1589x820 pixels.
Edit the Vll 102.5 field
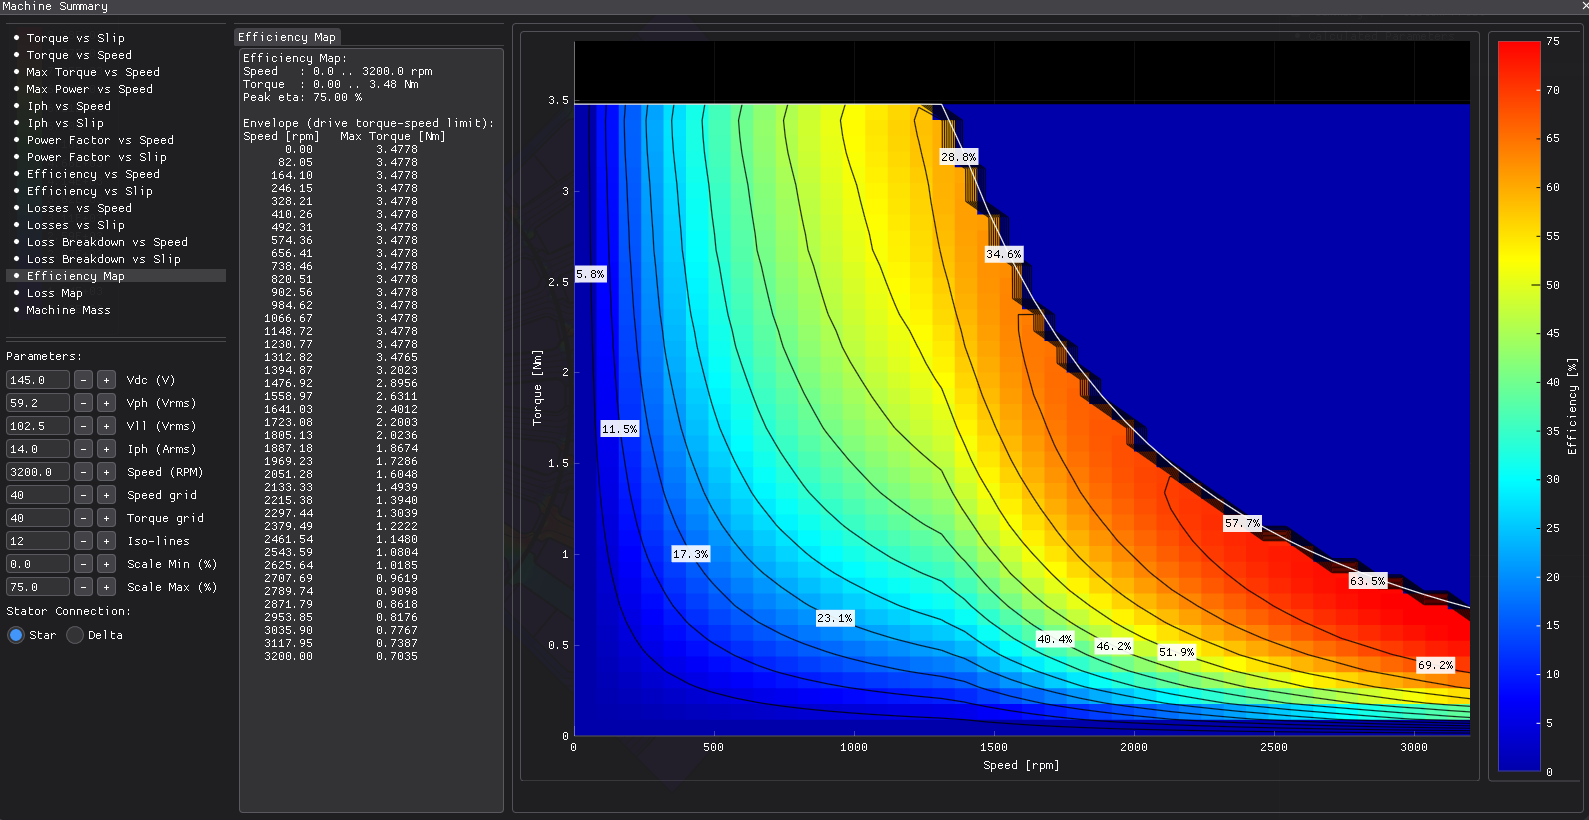click(38, 426)
